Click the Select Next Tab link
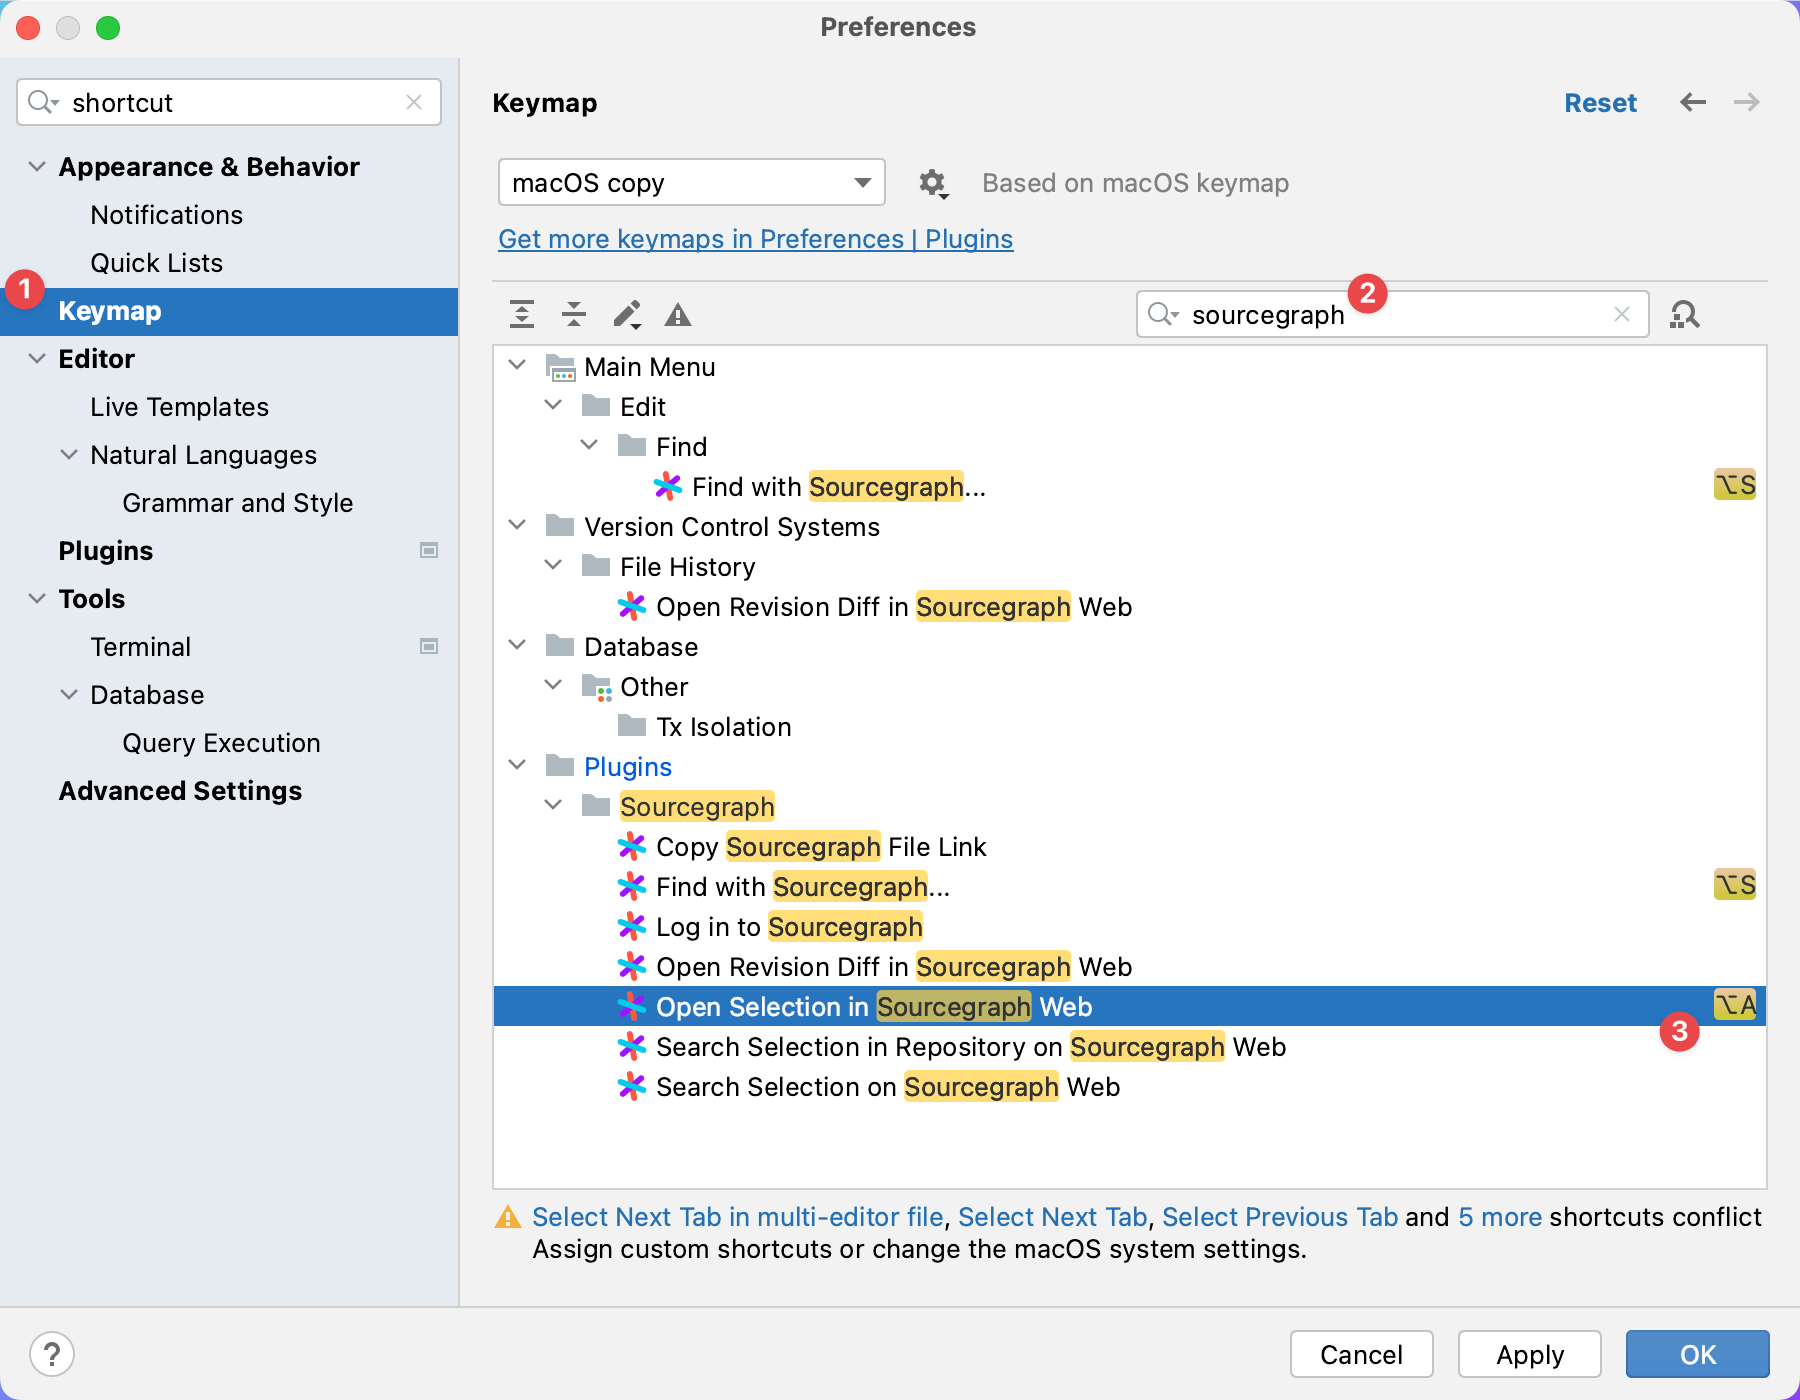Image resolution: width=1800 pixels, height=1400 pixels. tap(1052, 1217)
